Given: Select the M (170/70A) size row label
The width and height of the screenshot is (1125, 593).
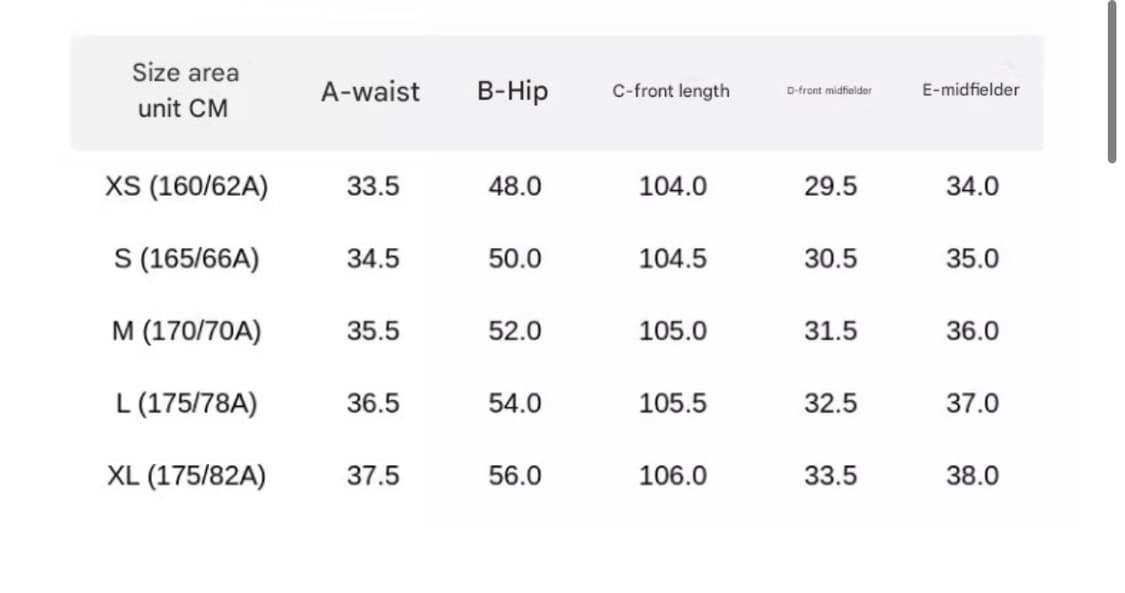Looking at the screenshot, I should coord(186,331).
